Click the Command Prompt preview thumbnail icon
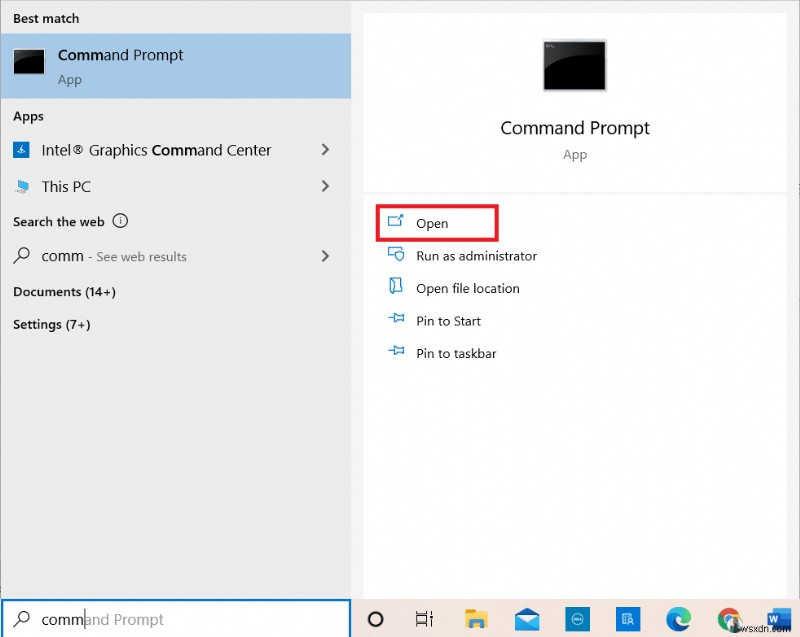The image size is (800, 637). coord(575,65)
